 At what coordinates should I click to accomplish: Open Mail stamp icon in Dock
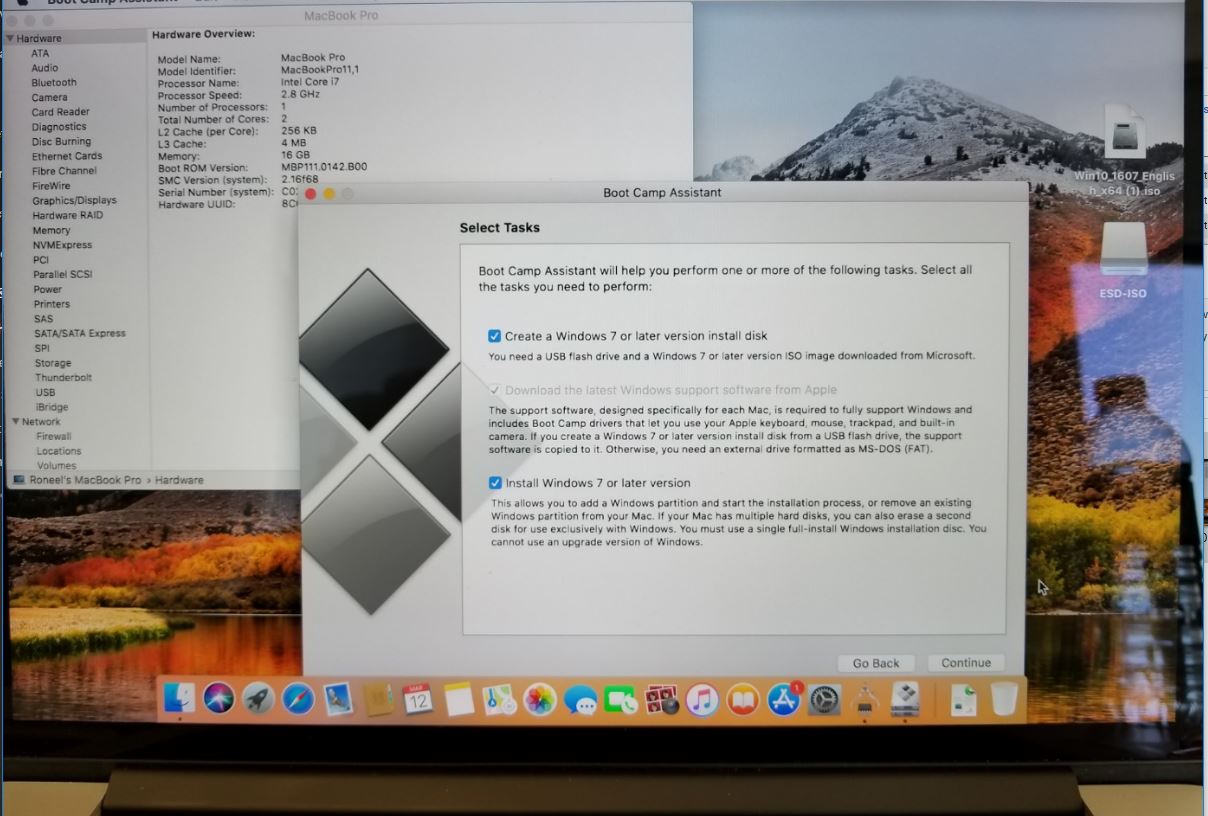click(x=338, y=699)
